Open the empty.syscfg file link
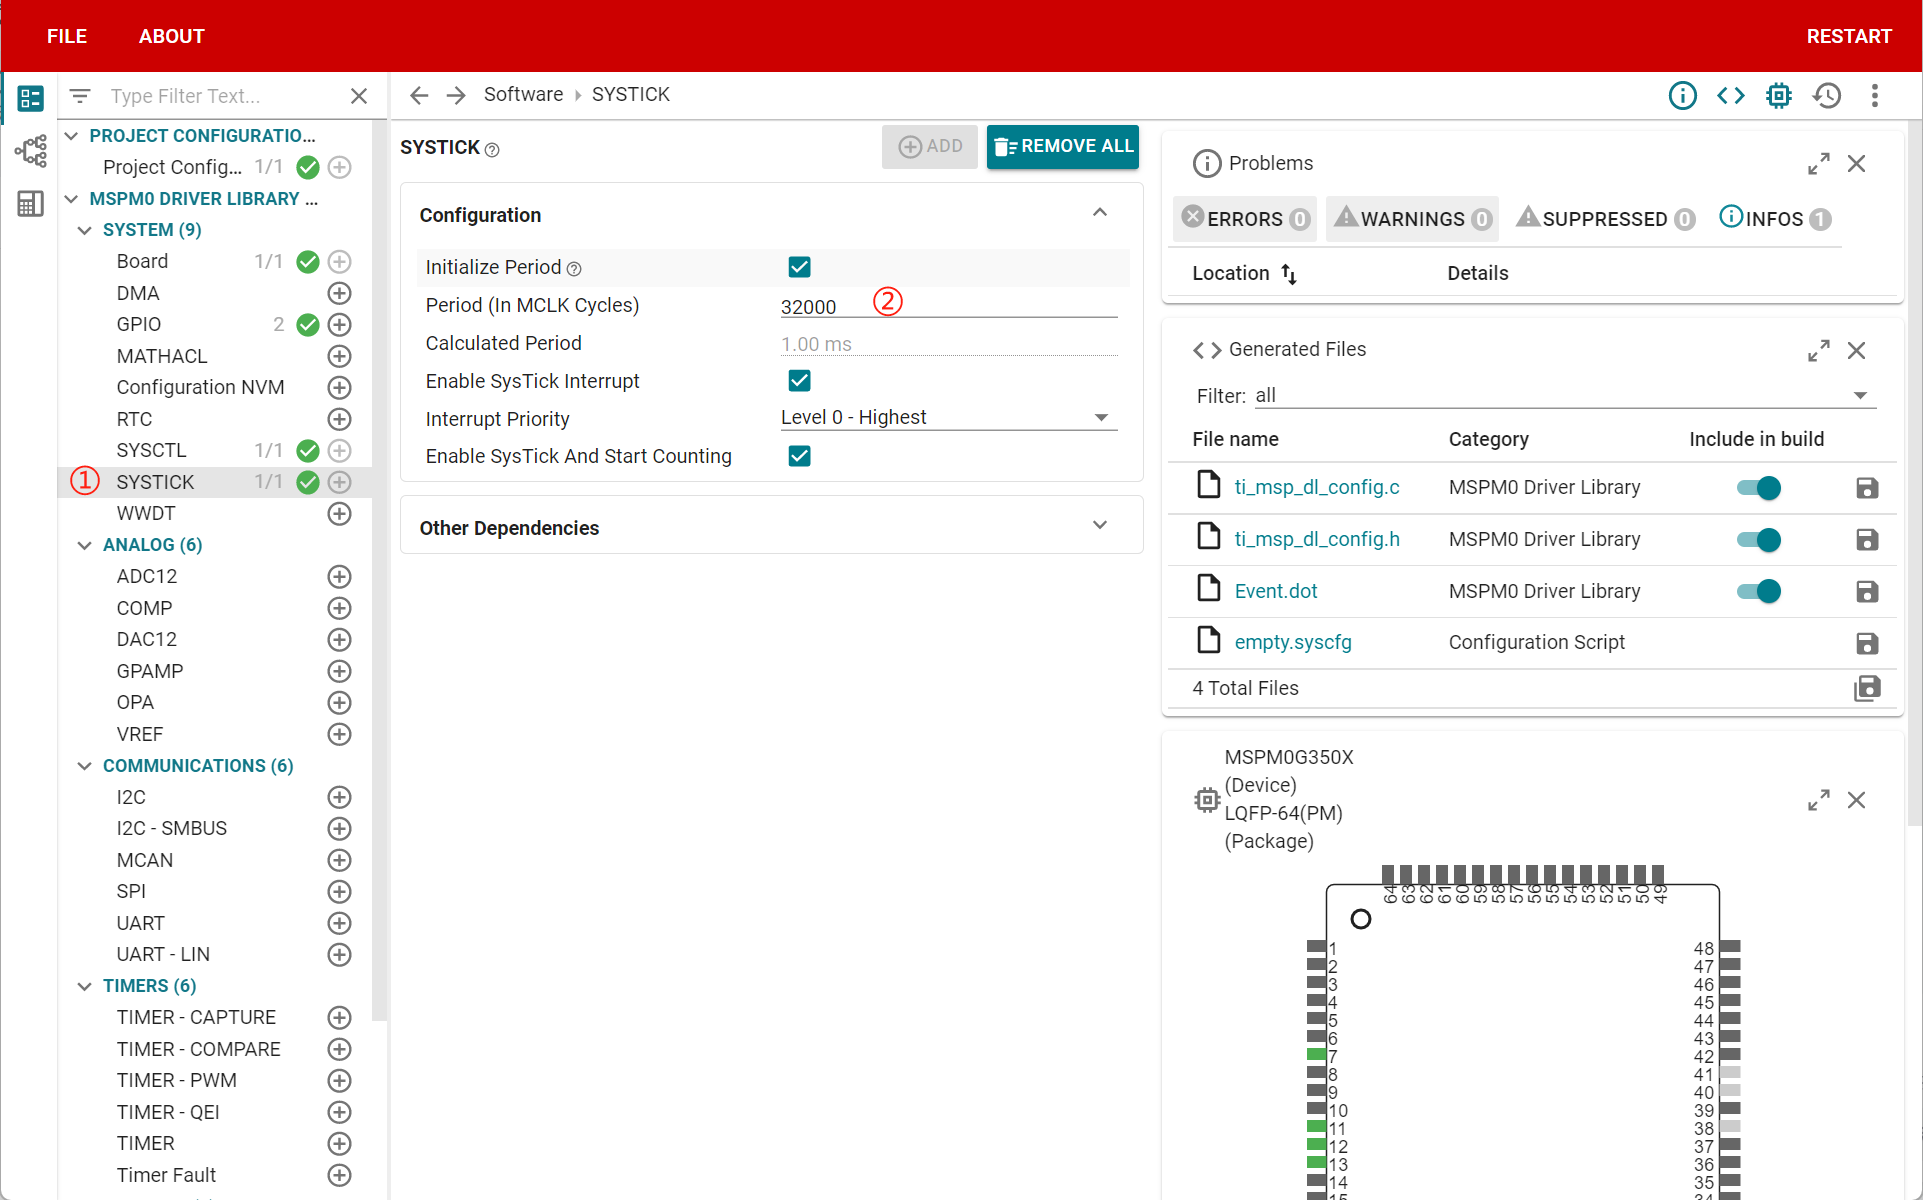 point(1292,643)
